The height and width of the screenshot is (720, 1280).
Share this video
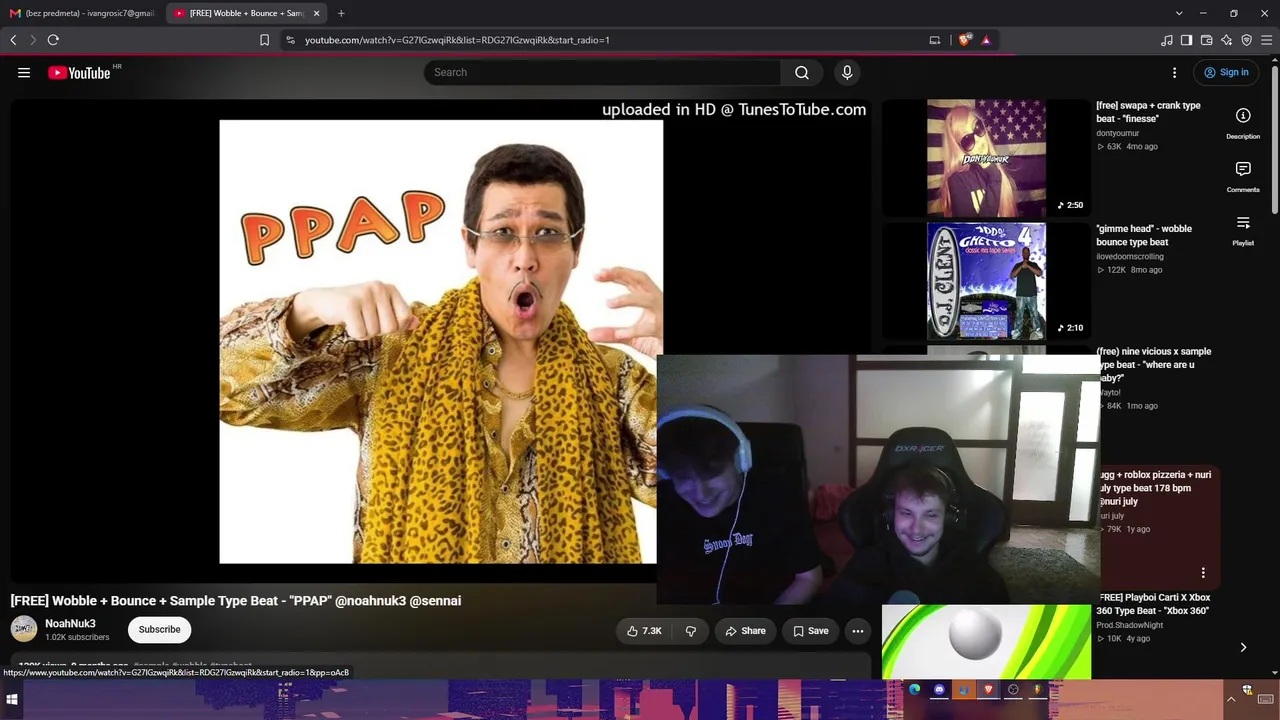(x=745, y=631)
